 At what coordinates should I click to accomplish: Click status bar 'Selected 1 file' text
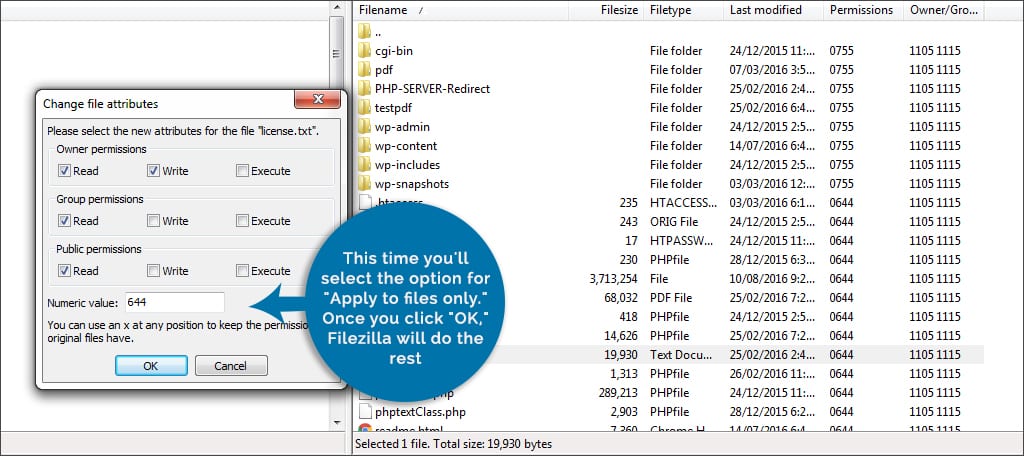[x=453, y=444]
